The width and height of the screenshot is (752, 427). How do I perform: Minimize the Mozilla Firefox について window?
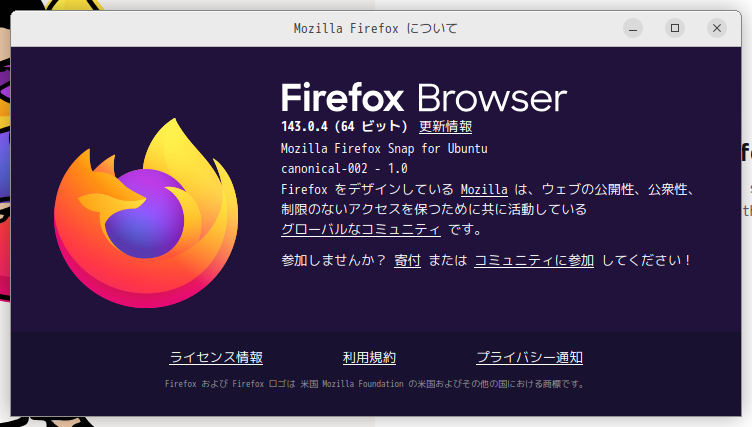633,28
